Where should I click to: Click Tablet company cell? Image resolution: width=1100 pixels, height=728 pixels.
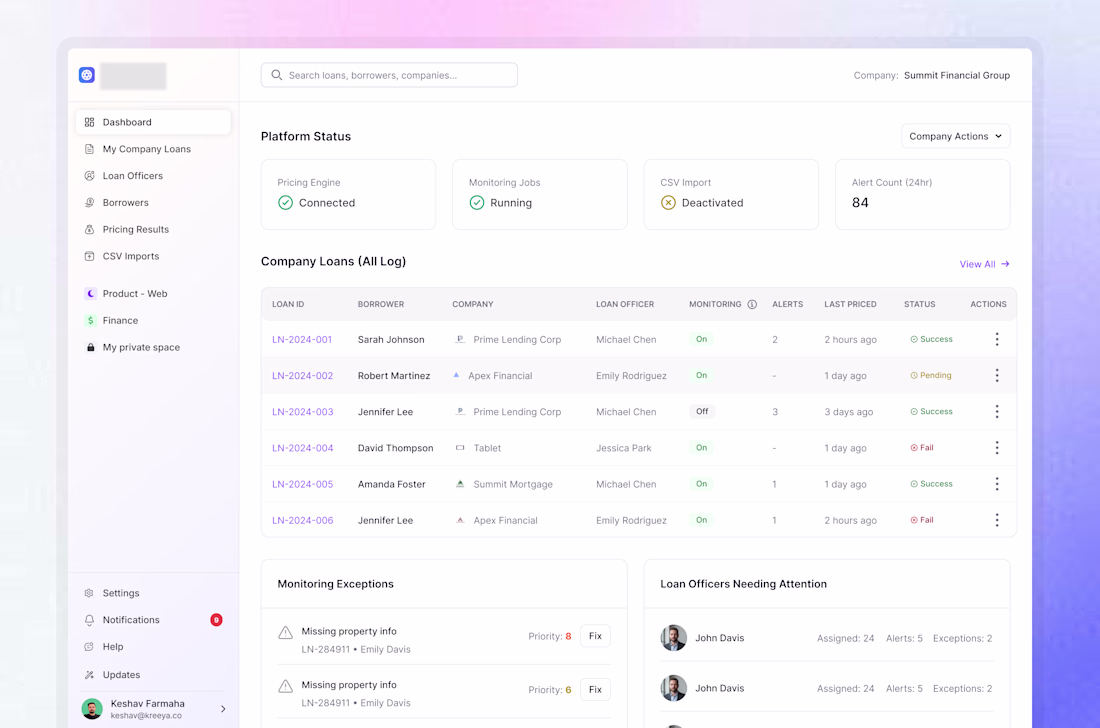tap(478, 448)
